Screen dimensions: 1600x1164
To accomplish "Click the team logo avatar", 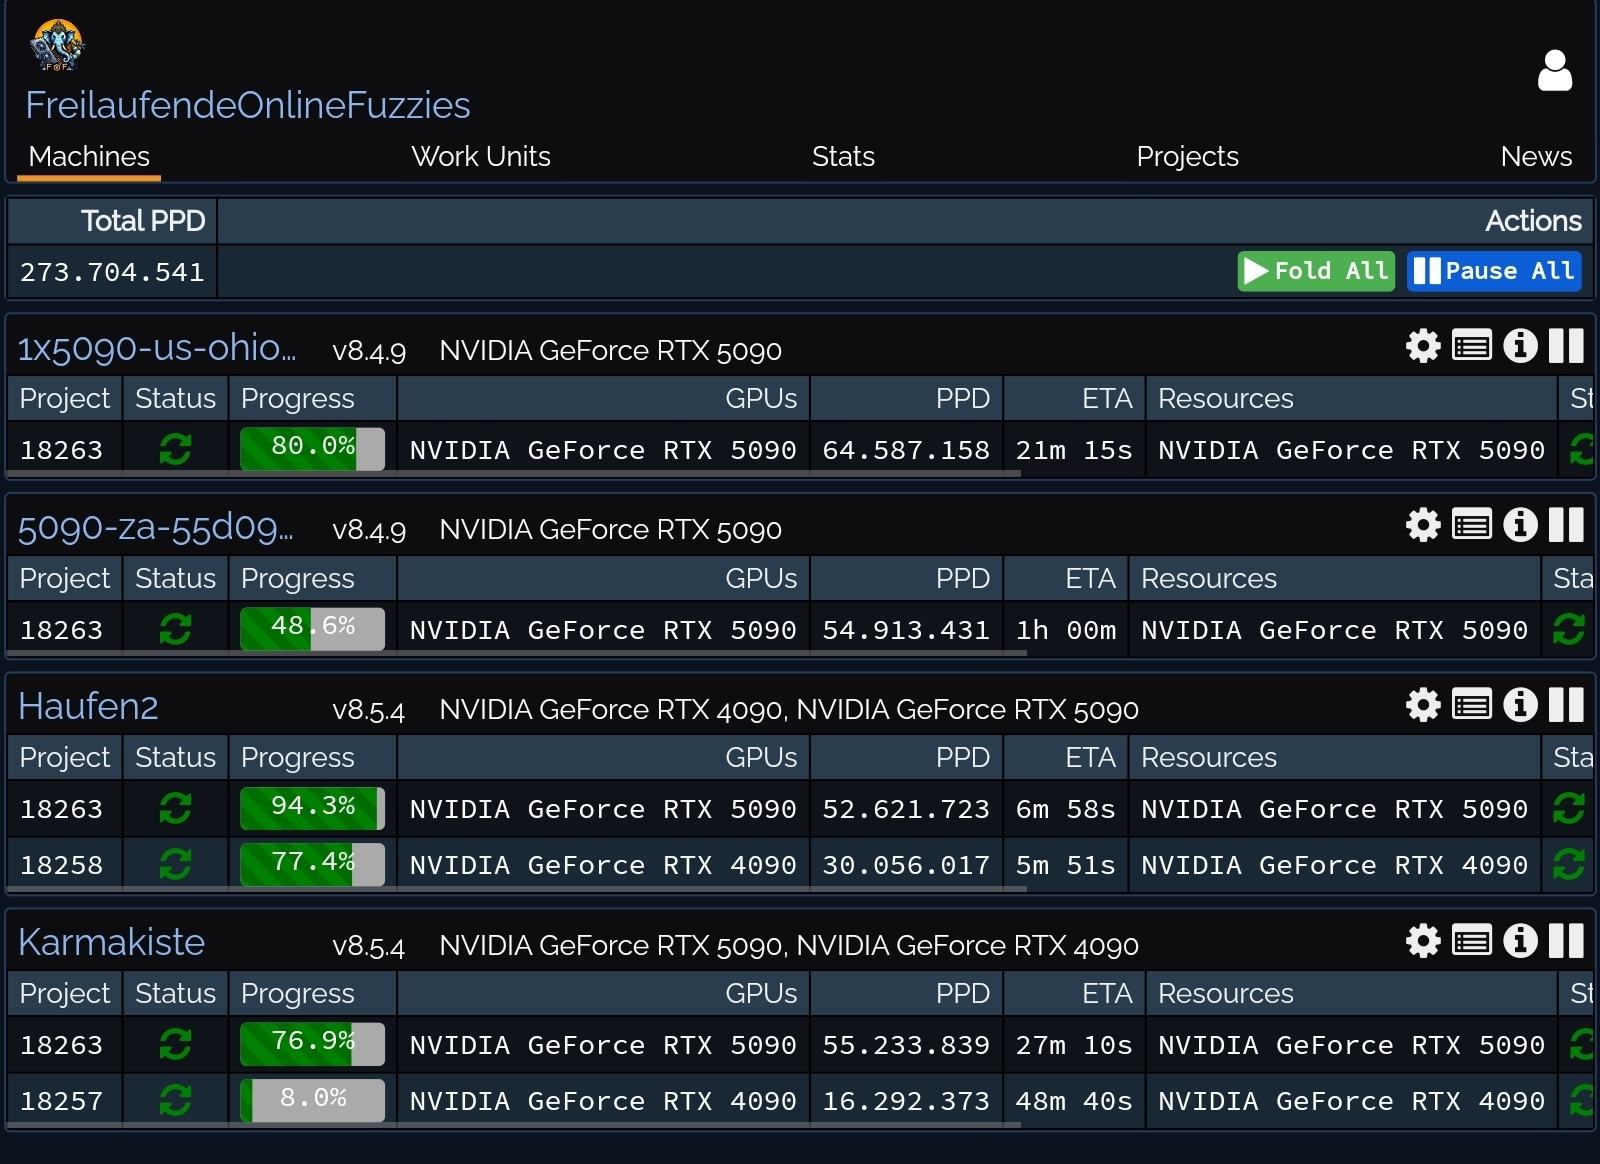I will point(57,46).
